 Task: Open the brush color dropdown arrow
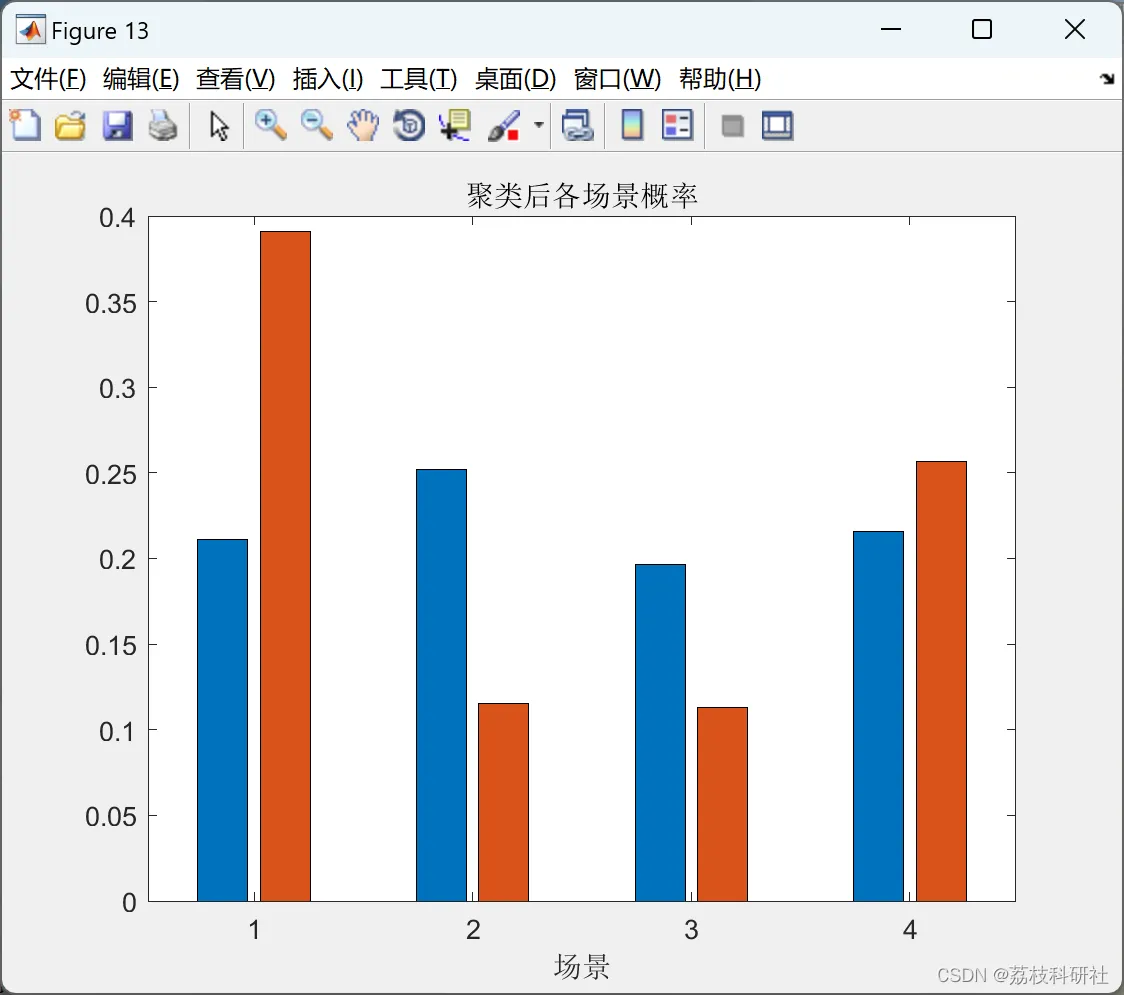coord(539,125)
